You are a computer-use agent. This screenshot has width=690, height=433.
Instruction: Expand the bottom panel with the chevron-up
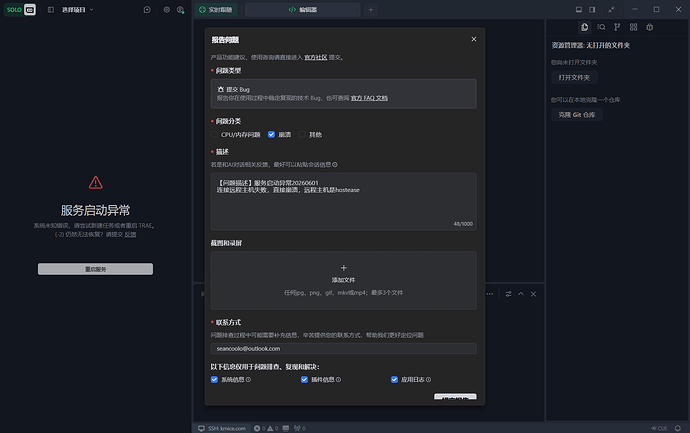point(521,294)
